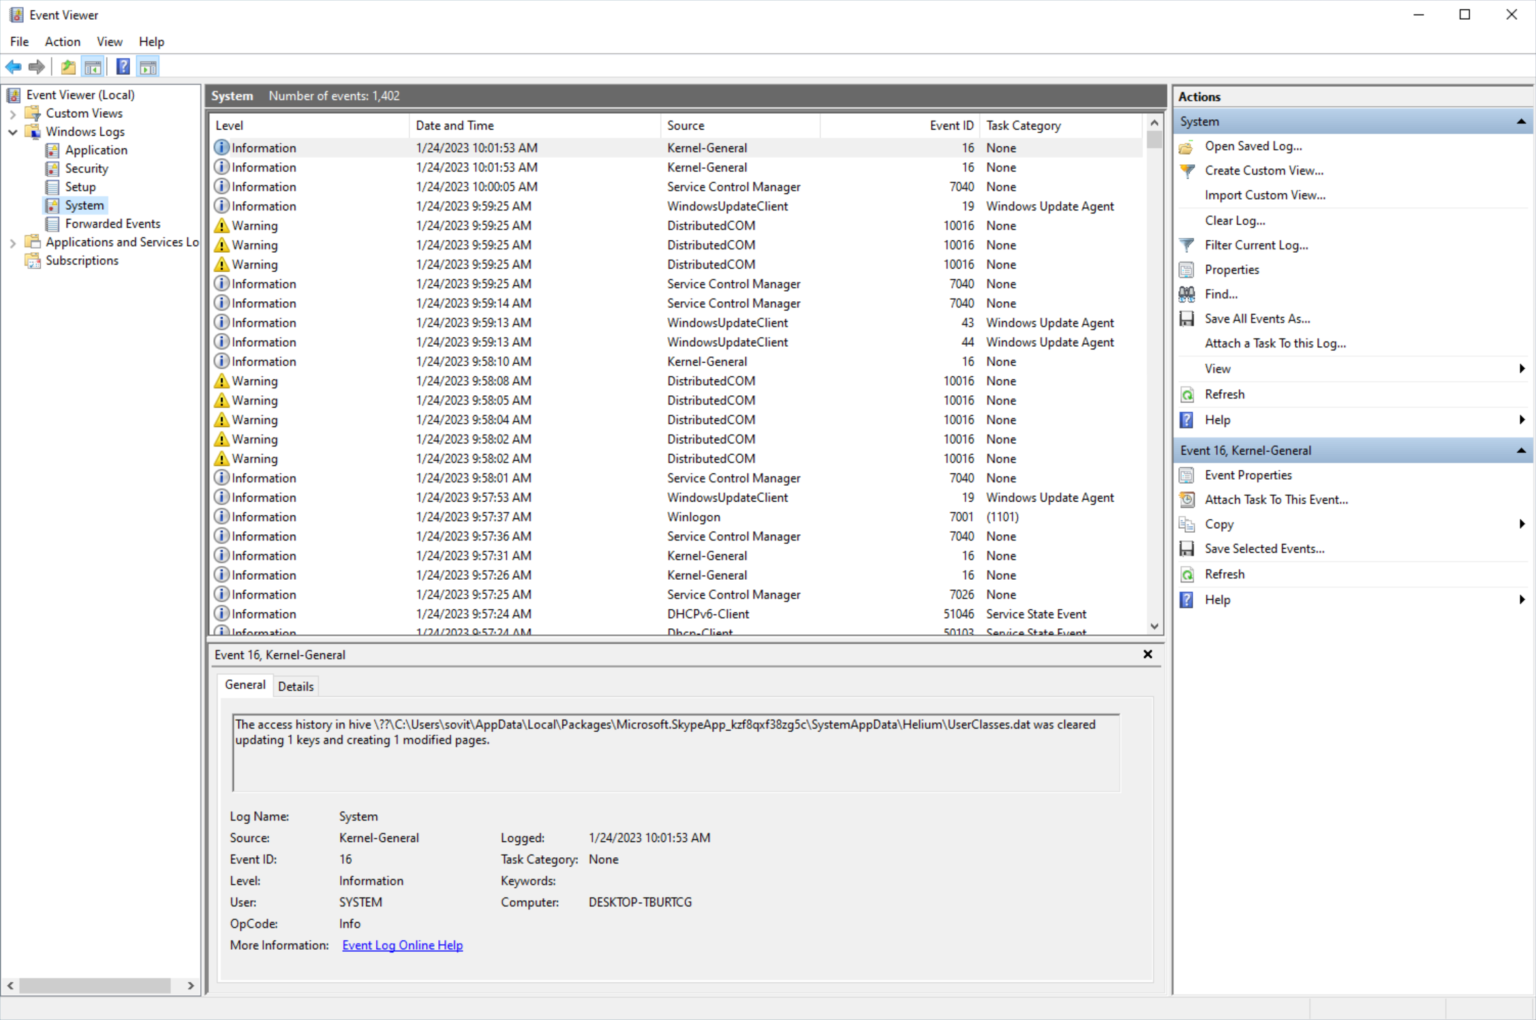
Task: Click the Refresh icon under System actions
Action: (1186, 394)
